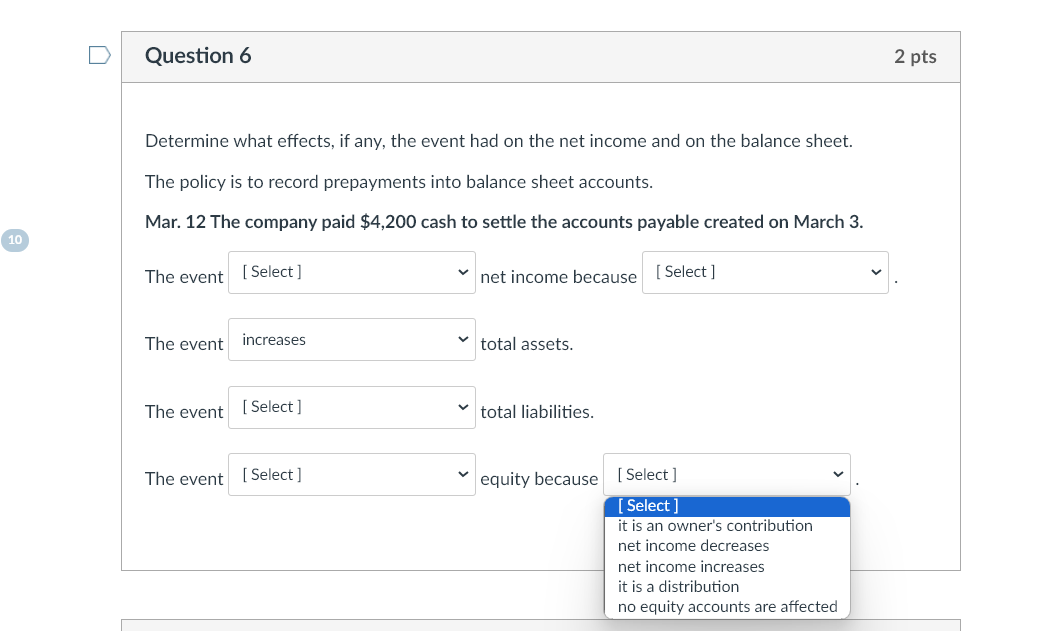The image size is (1061, 631).
Task: Click the chevron arrow on the 'increases' dropdown
Action: pos(463,339)
